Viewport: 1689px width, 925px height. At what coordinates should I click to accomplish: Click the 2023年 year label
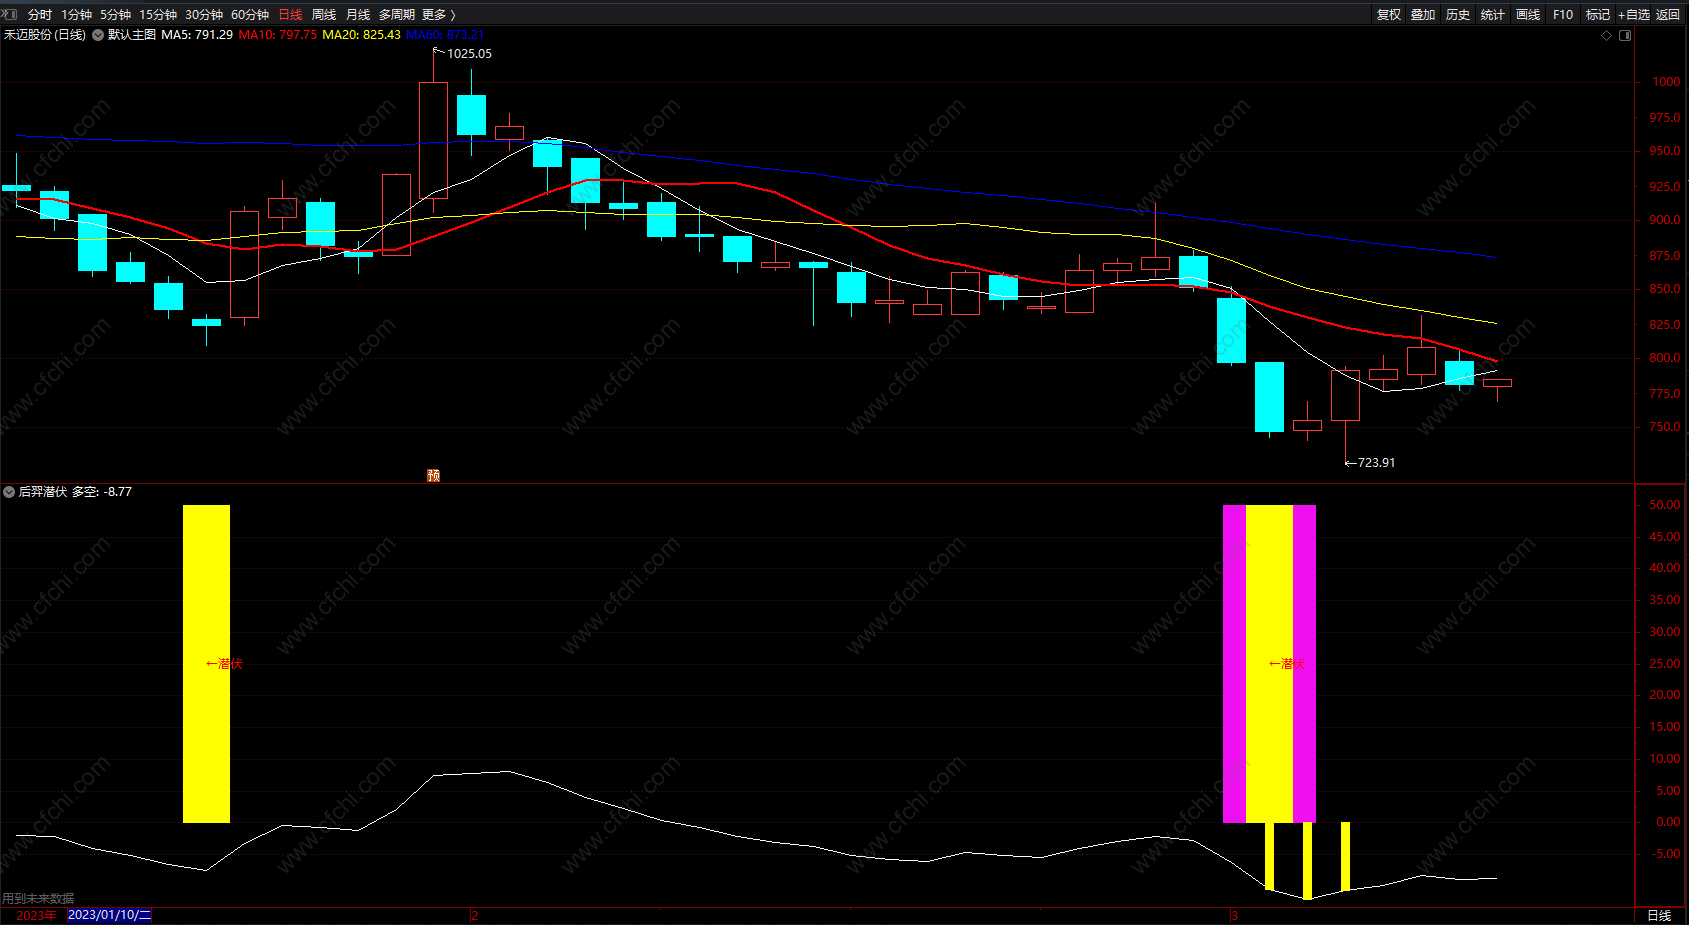(x=36, y=915)
